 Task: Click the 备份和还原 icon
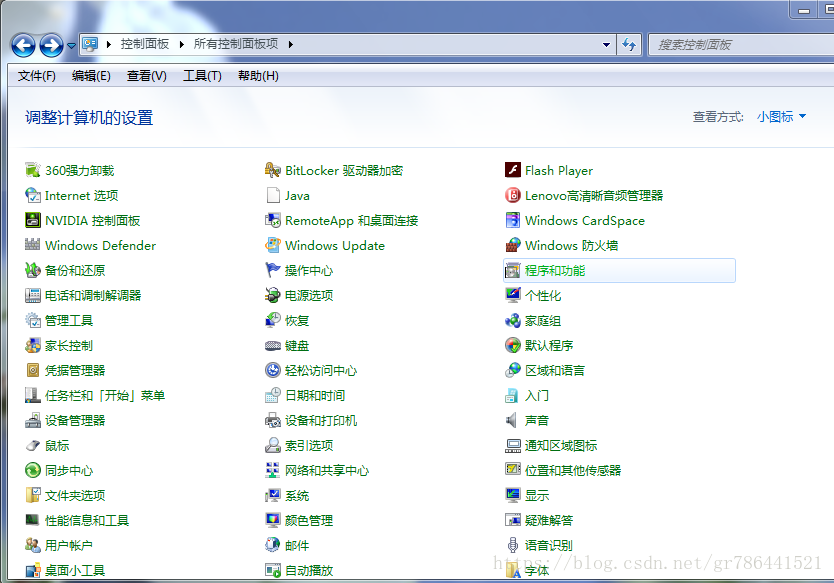(33, 270)
